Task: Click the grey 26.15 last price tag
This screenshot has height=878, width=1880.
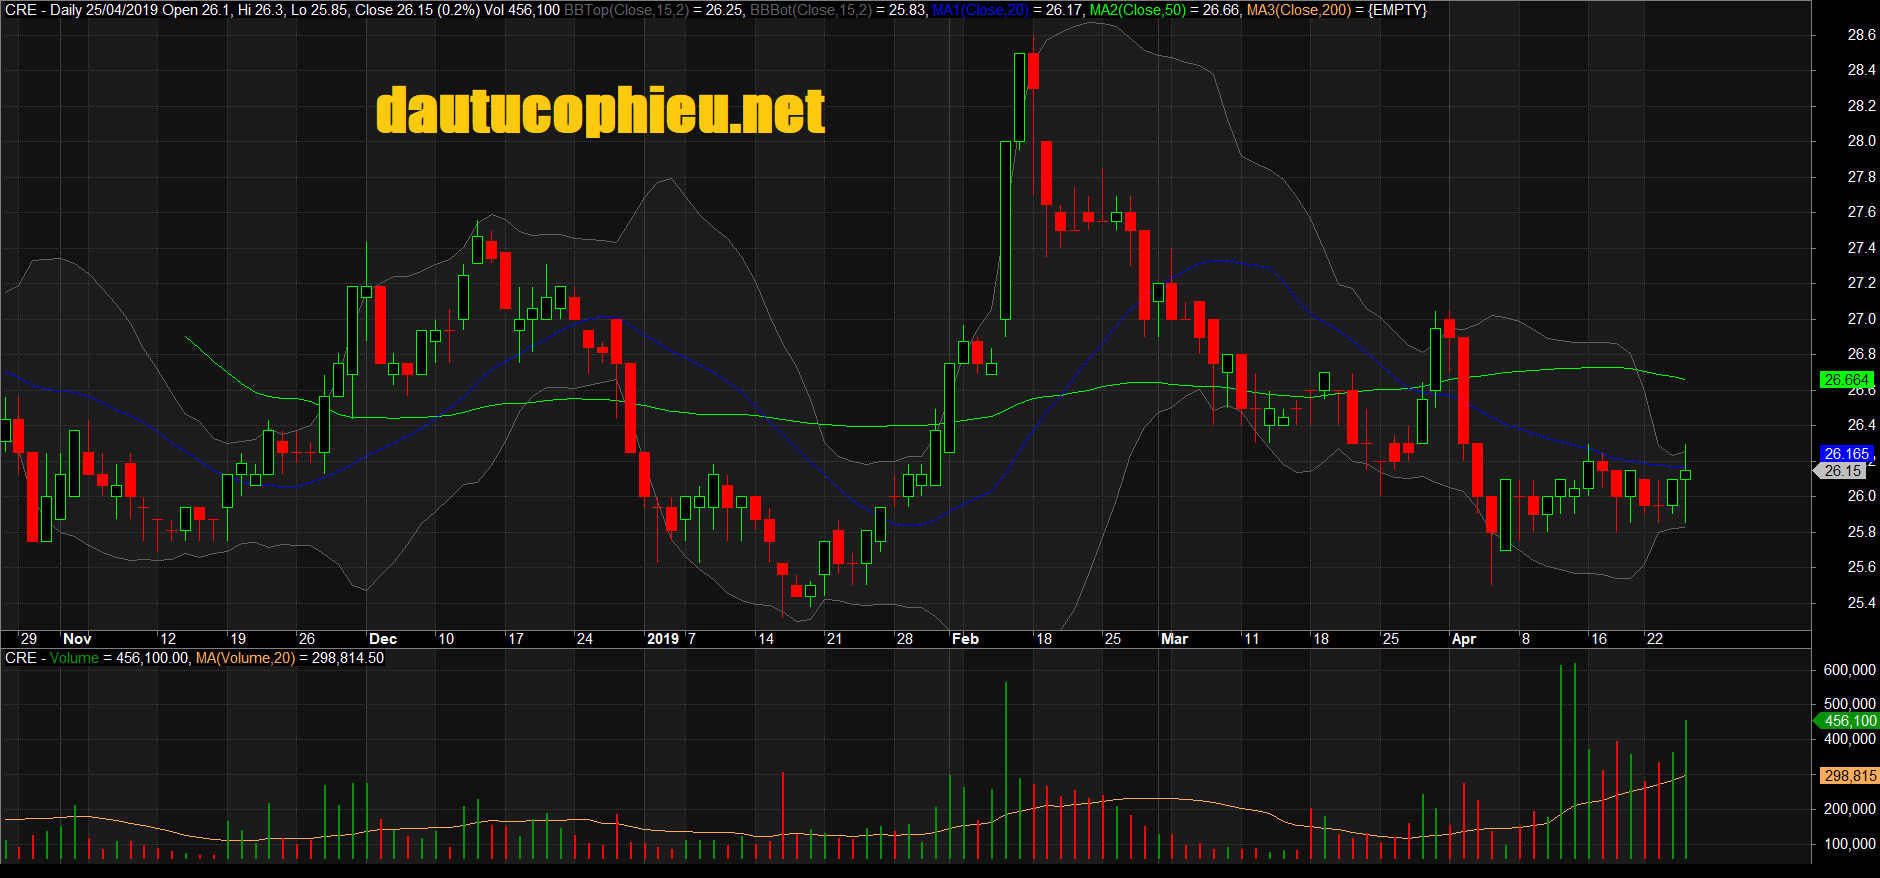Action: 1843,471
